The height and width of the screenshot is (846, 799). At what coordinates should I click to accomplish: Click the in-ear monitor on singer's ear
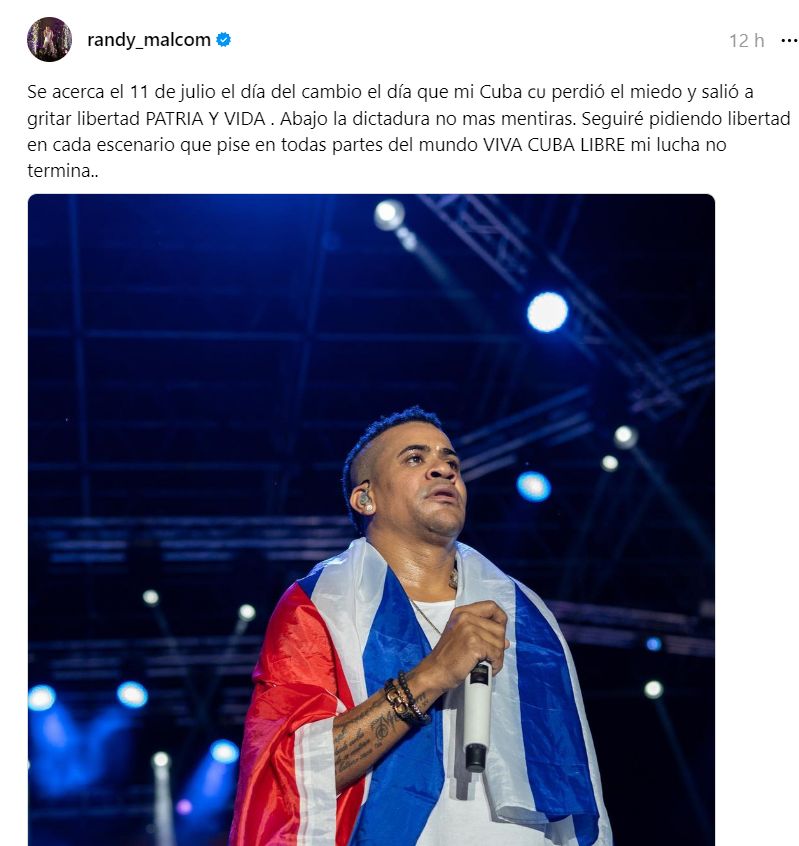tap(365, 499)
